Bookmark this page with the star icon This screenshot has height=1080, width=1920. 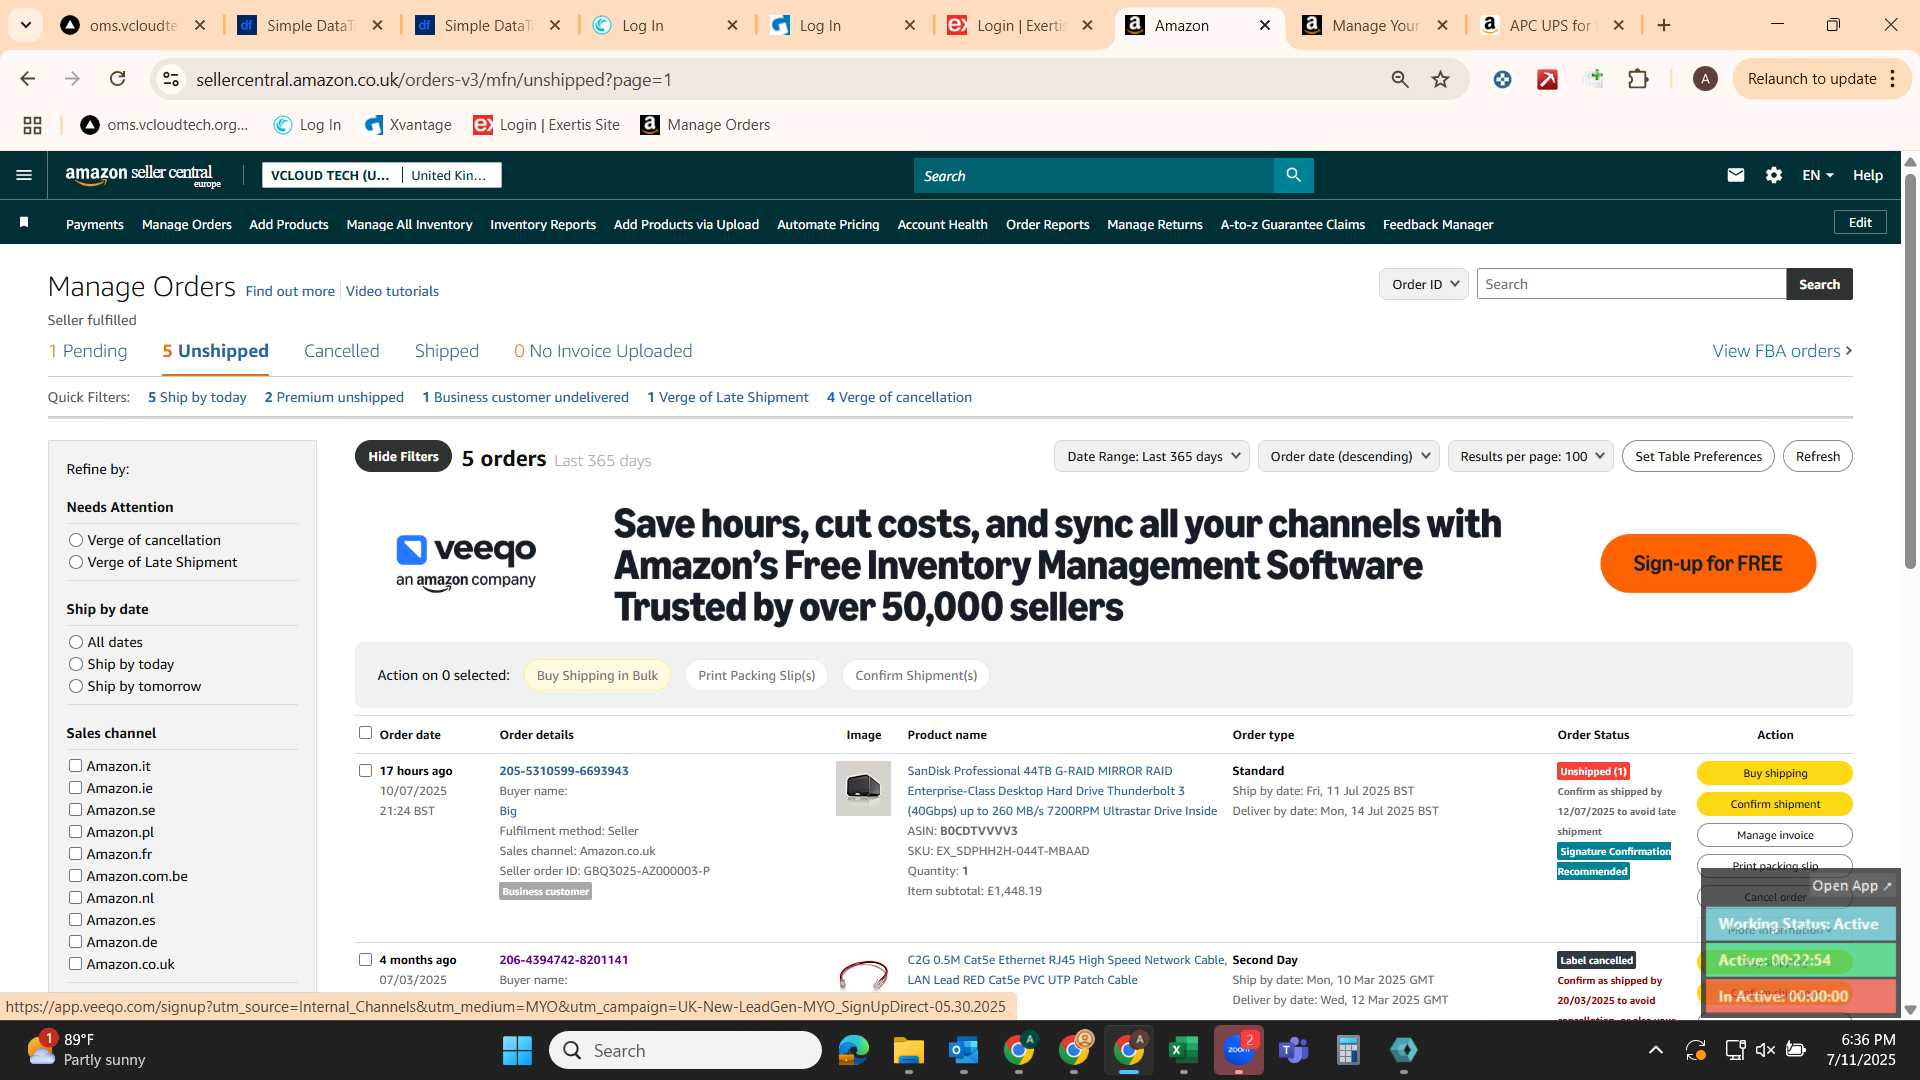[x=1440, y=79]
